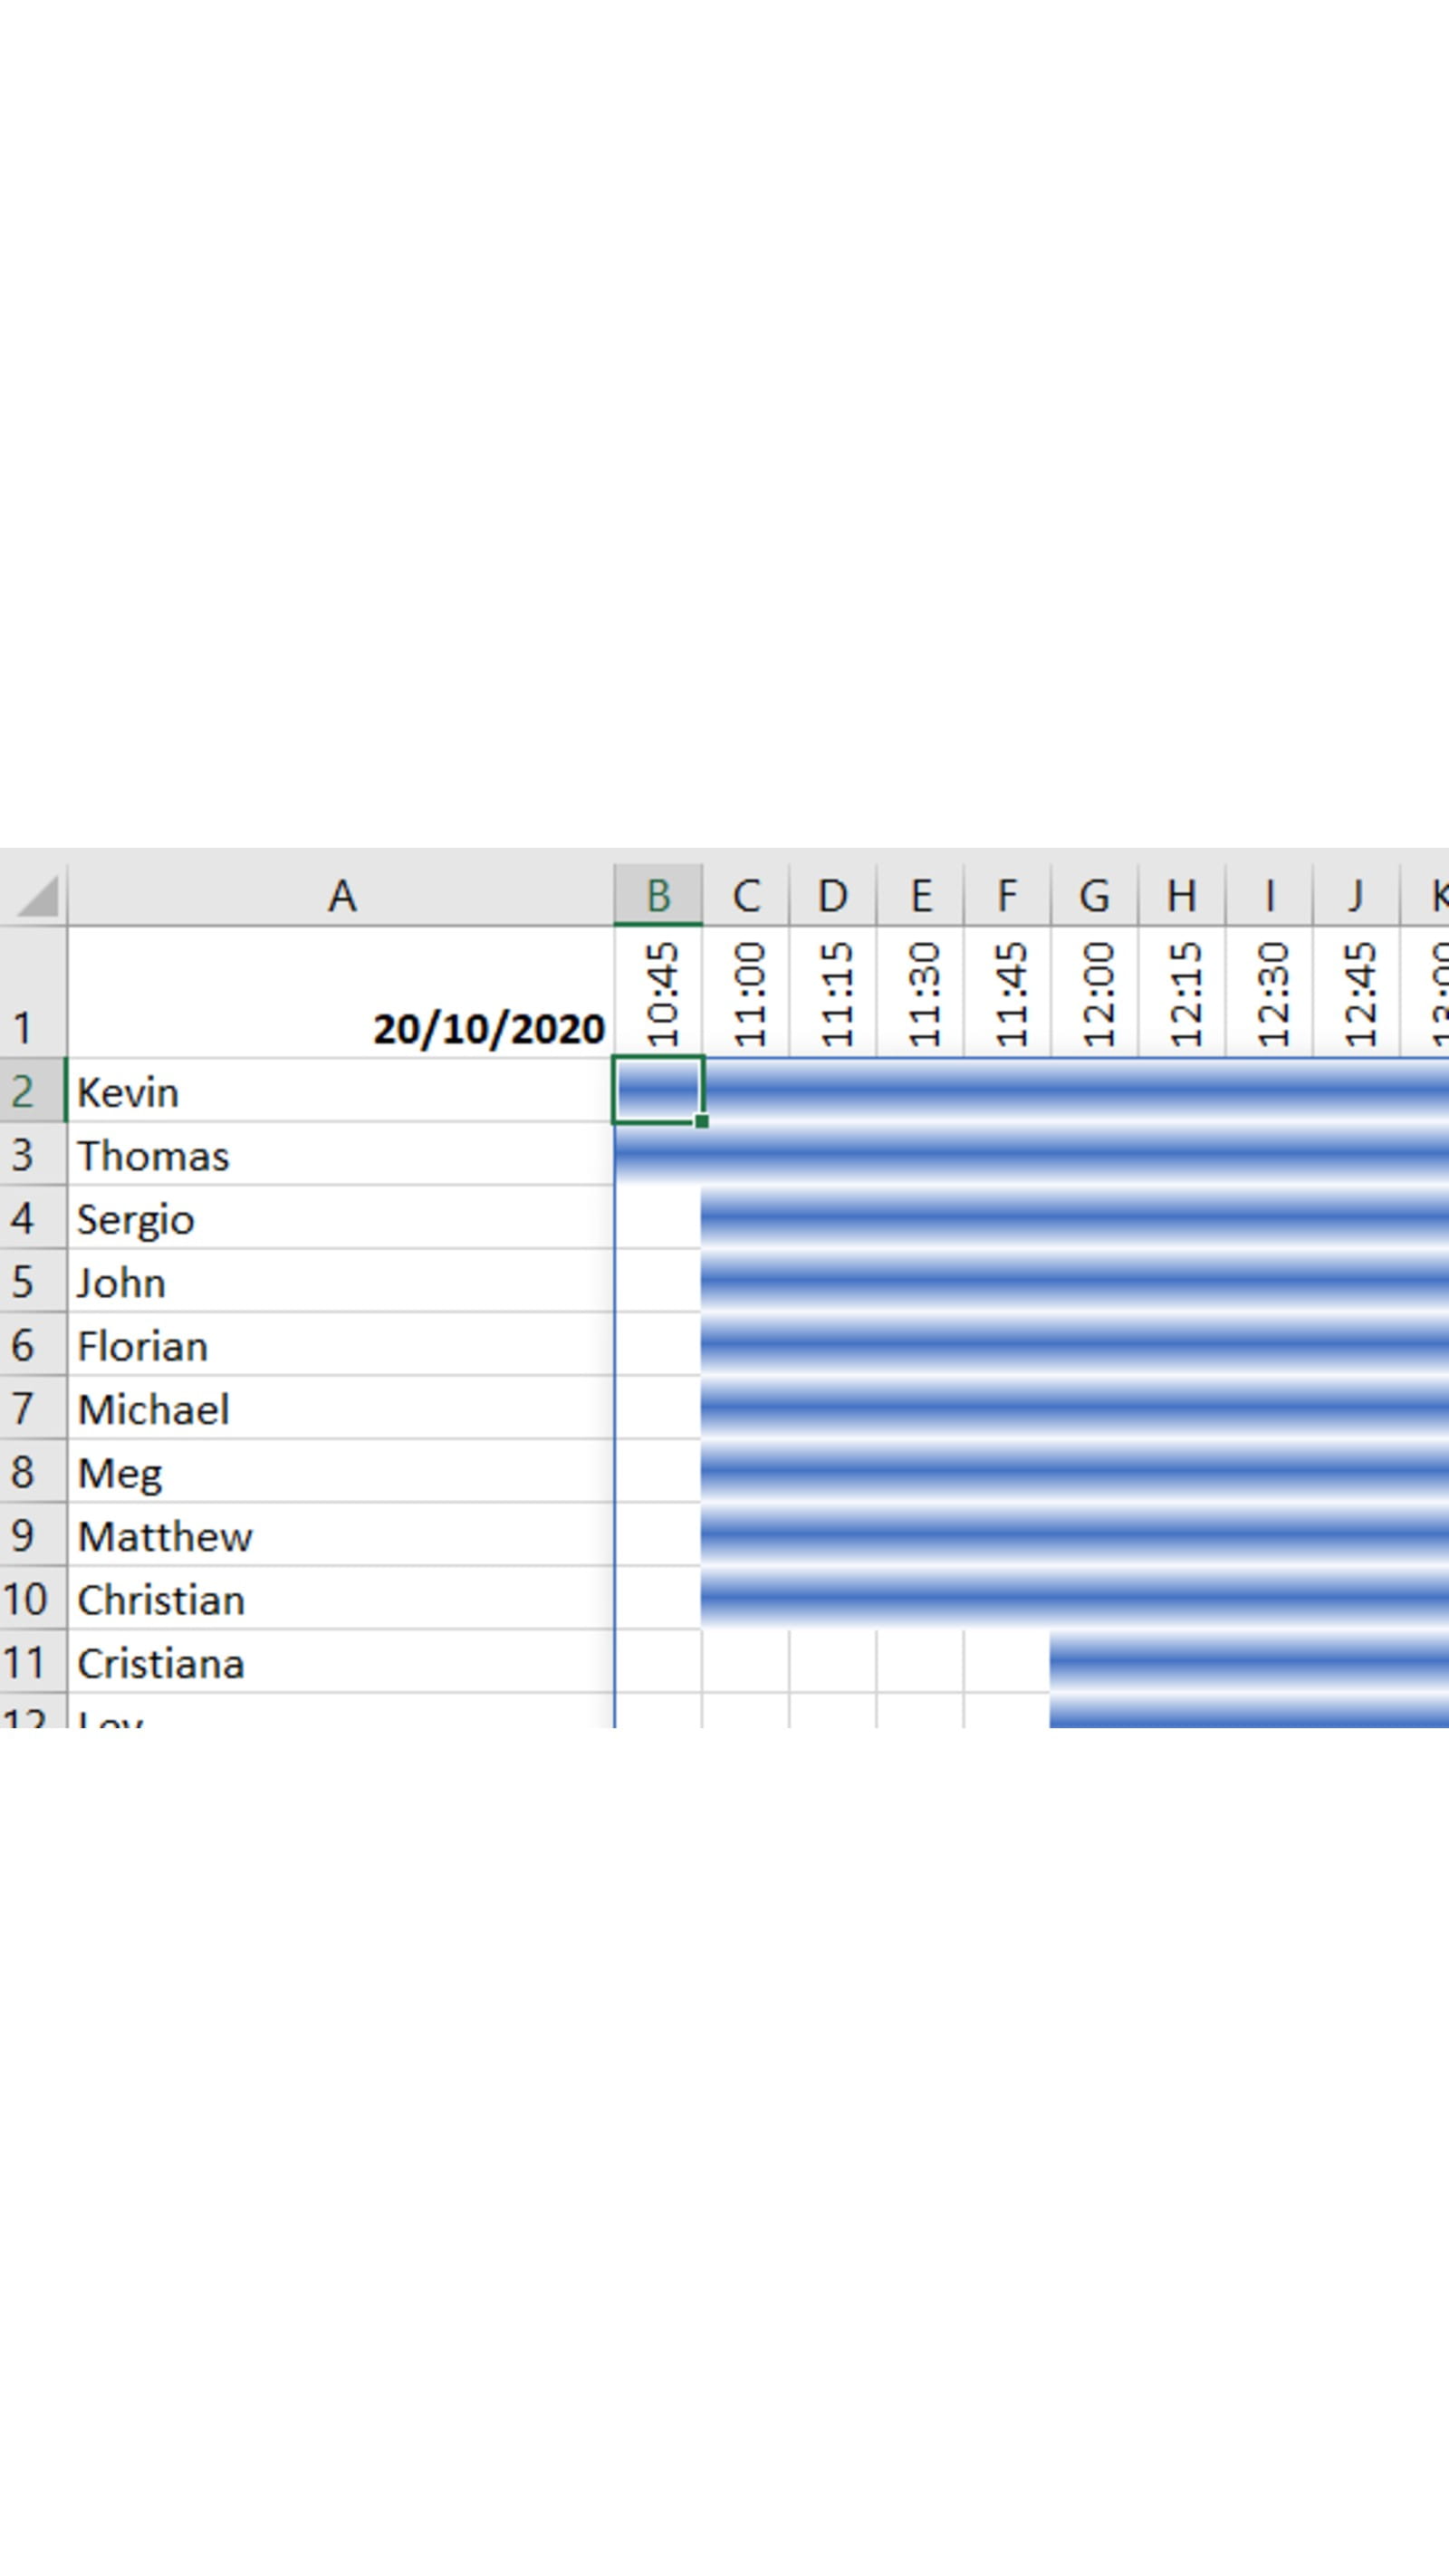Select empty cell D11 in Cristiana's row
This screenshot has height=2576, width=1449.
pos(832,1662)
